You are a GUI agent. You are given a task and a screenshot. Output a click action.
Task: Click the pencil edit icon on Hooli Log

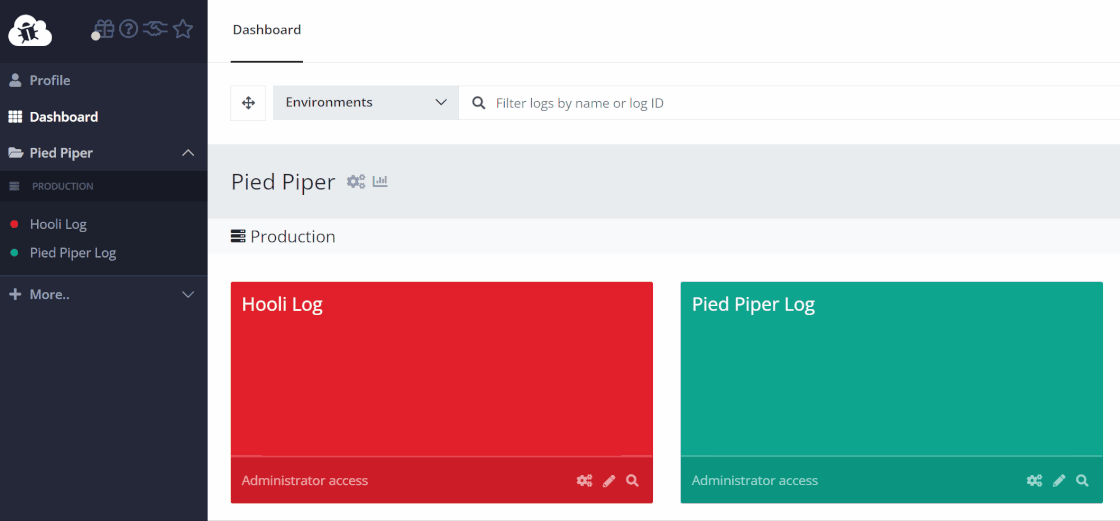[x=609, y=481]
